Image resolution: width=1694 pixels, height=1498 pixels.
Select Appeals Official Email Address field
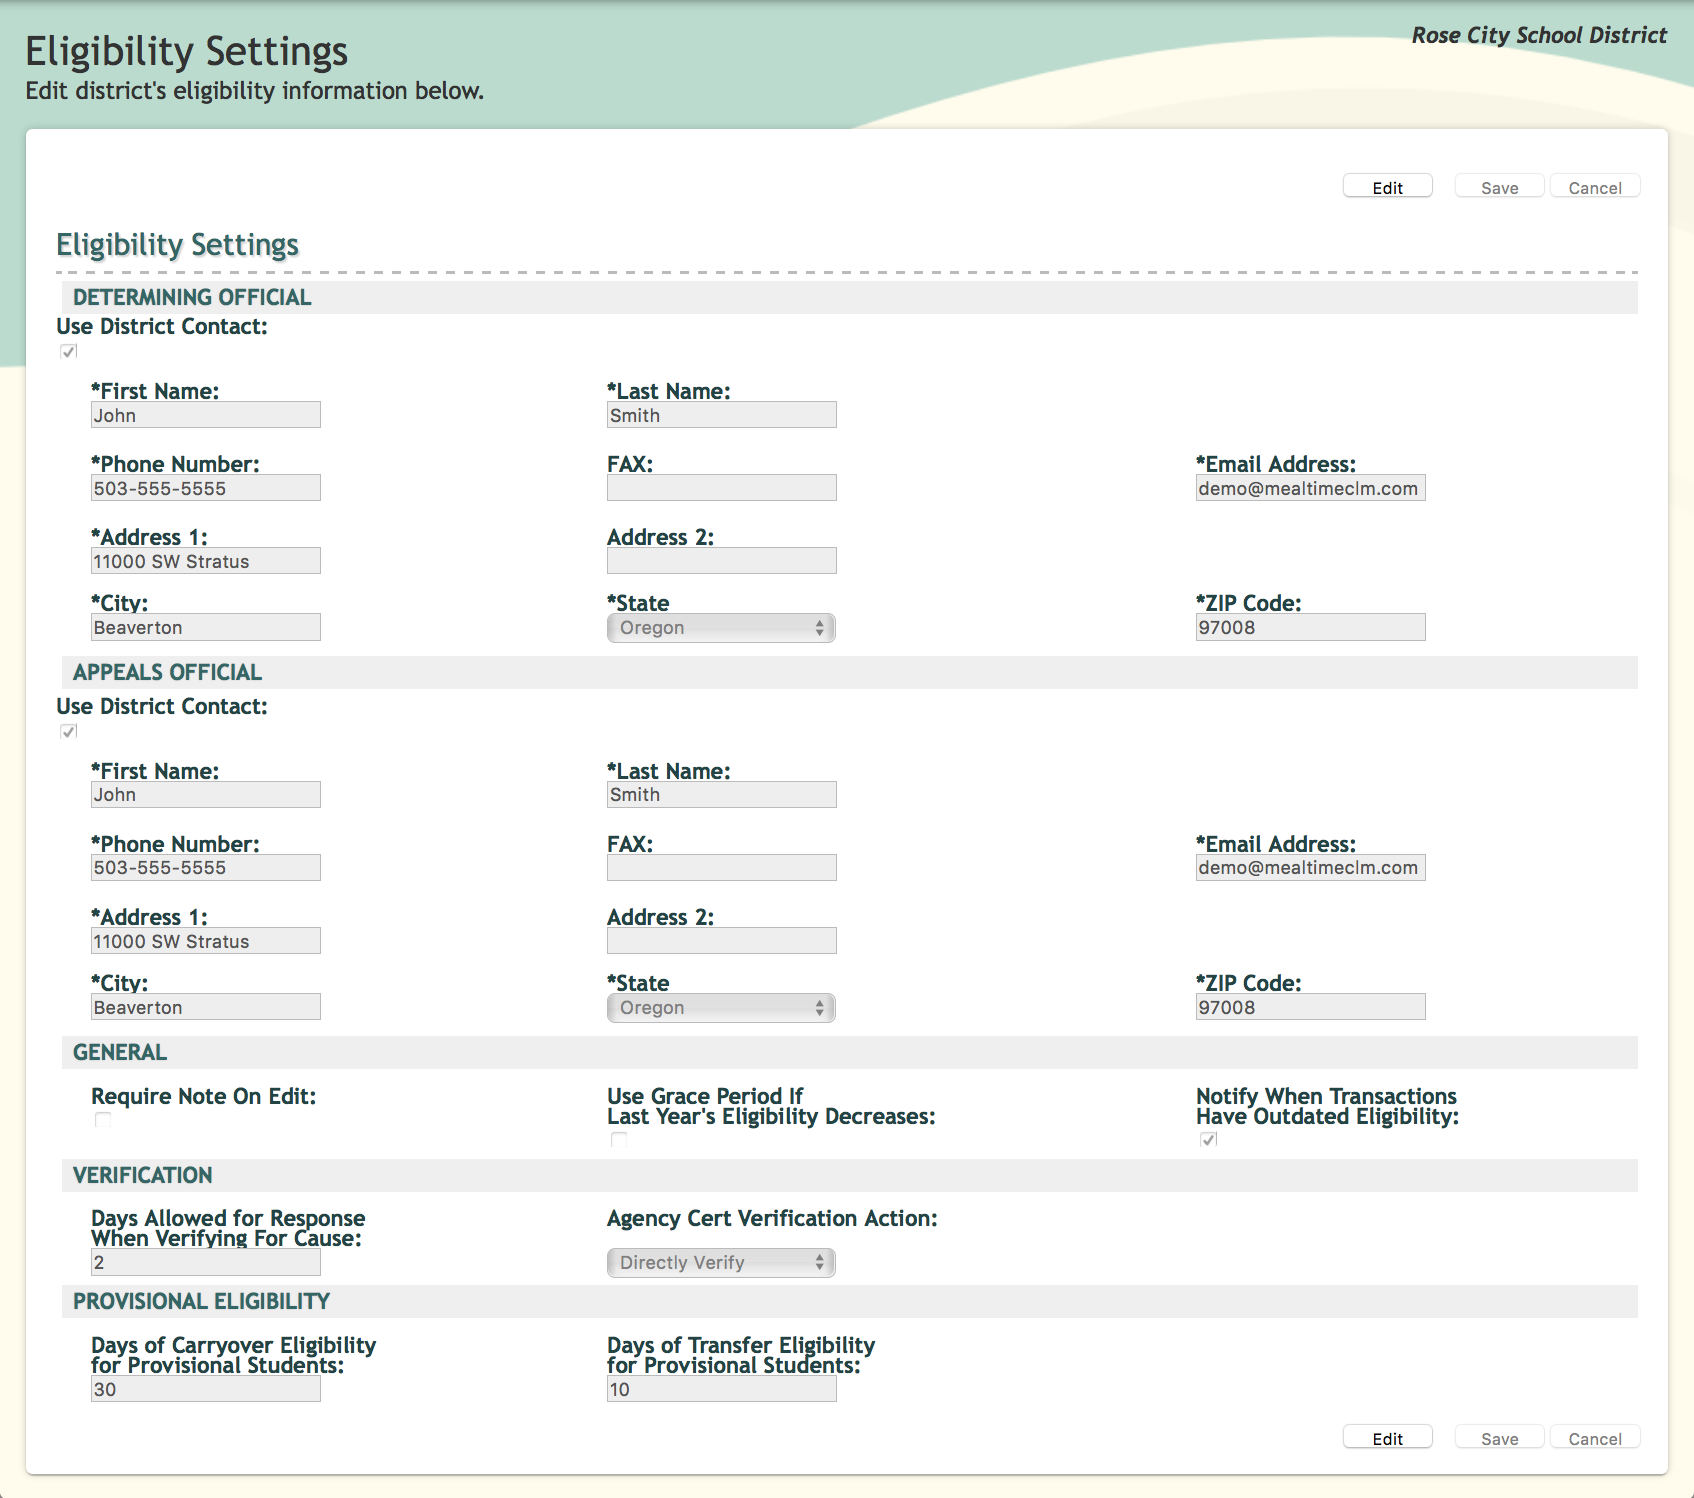click(1311, 868)
